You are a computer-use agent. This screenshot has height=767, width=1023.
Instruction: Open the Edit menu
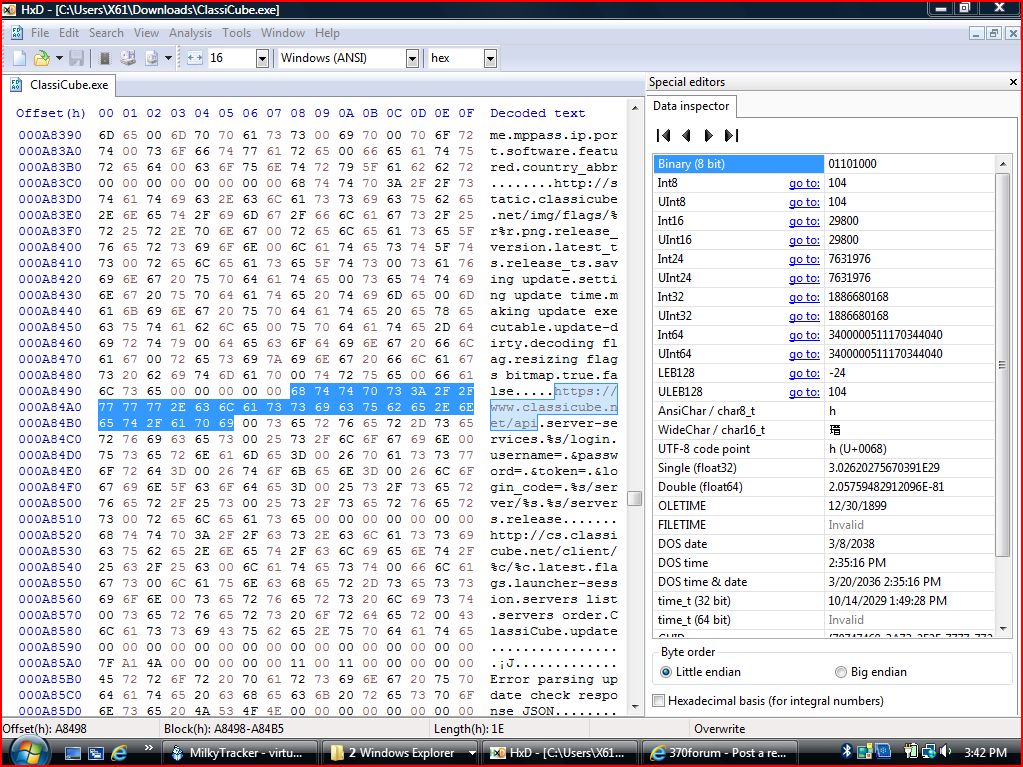69,33
